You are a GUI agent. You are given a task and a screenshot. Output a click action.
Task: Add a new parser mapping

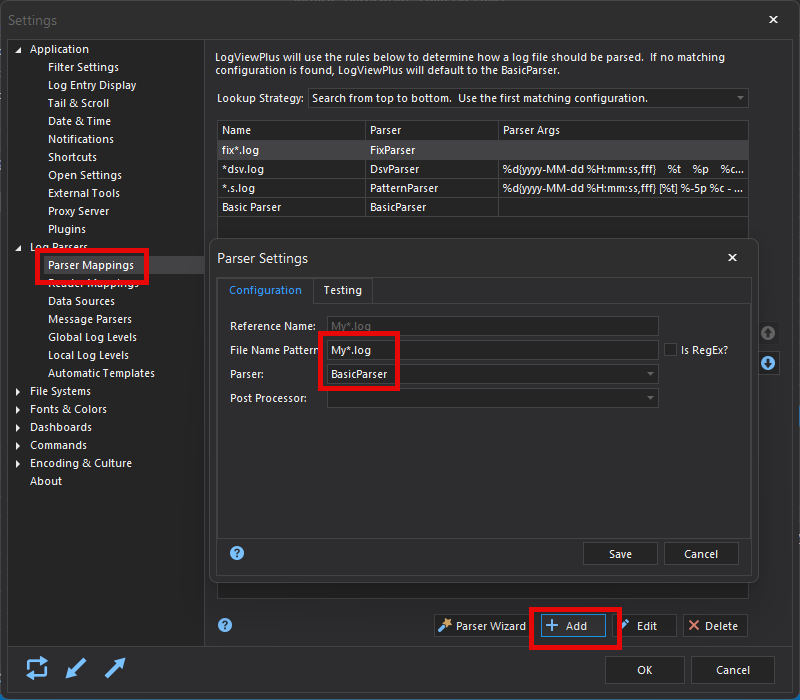coord(573,626)
